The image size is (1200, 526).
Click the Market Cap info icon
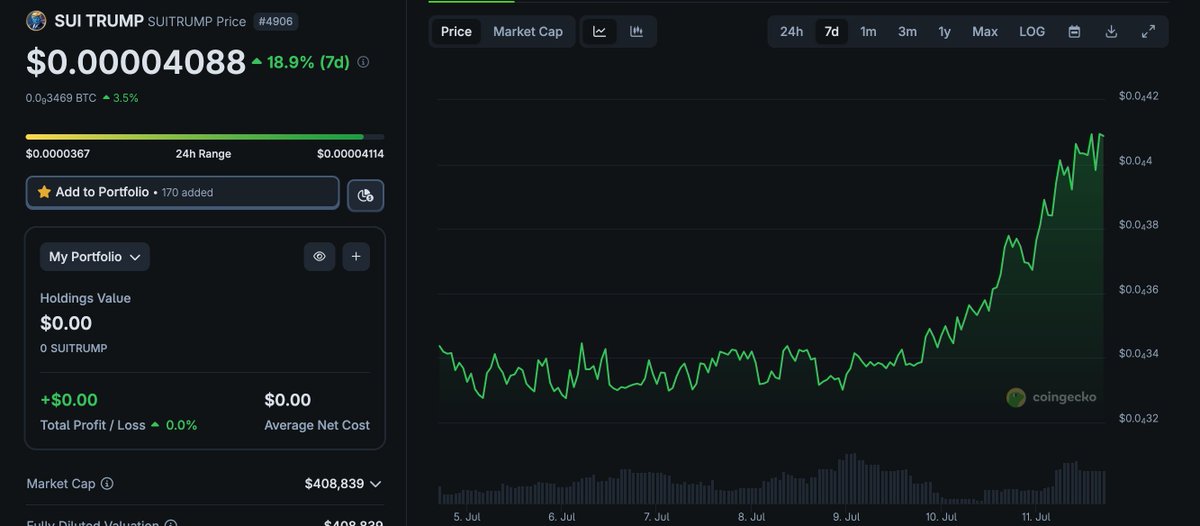pos(107,484)
